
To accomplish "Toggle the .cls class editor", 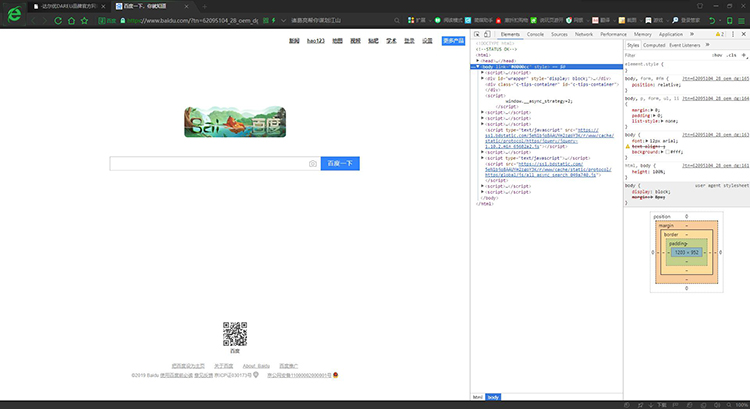I will 731,55.
